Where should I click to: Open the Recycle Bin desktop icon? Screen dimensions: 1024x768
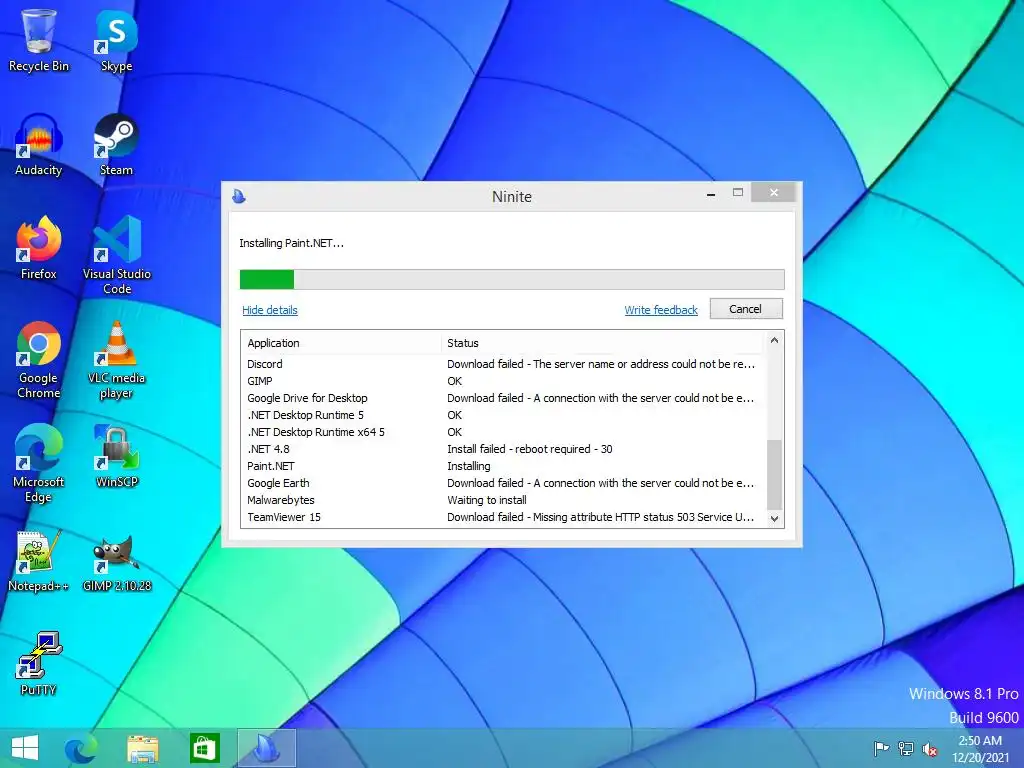(x=39, y=39)
